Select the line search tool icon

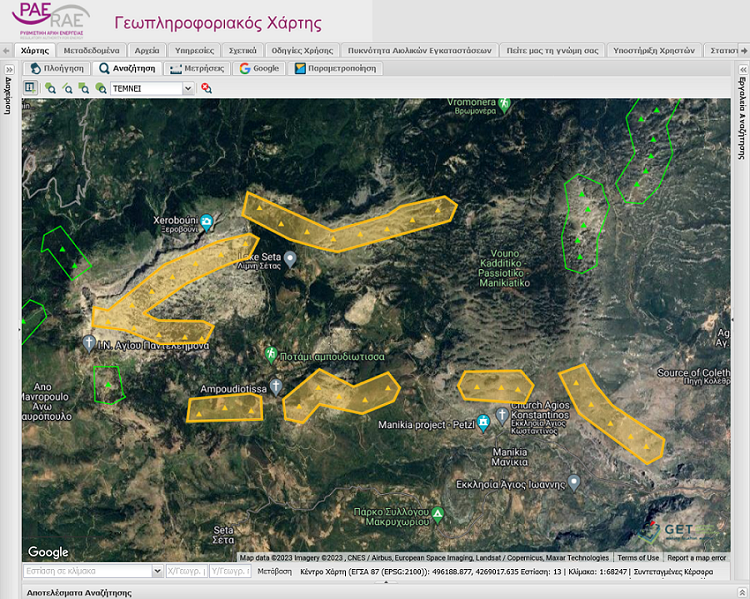67,88
